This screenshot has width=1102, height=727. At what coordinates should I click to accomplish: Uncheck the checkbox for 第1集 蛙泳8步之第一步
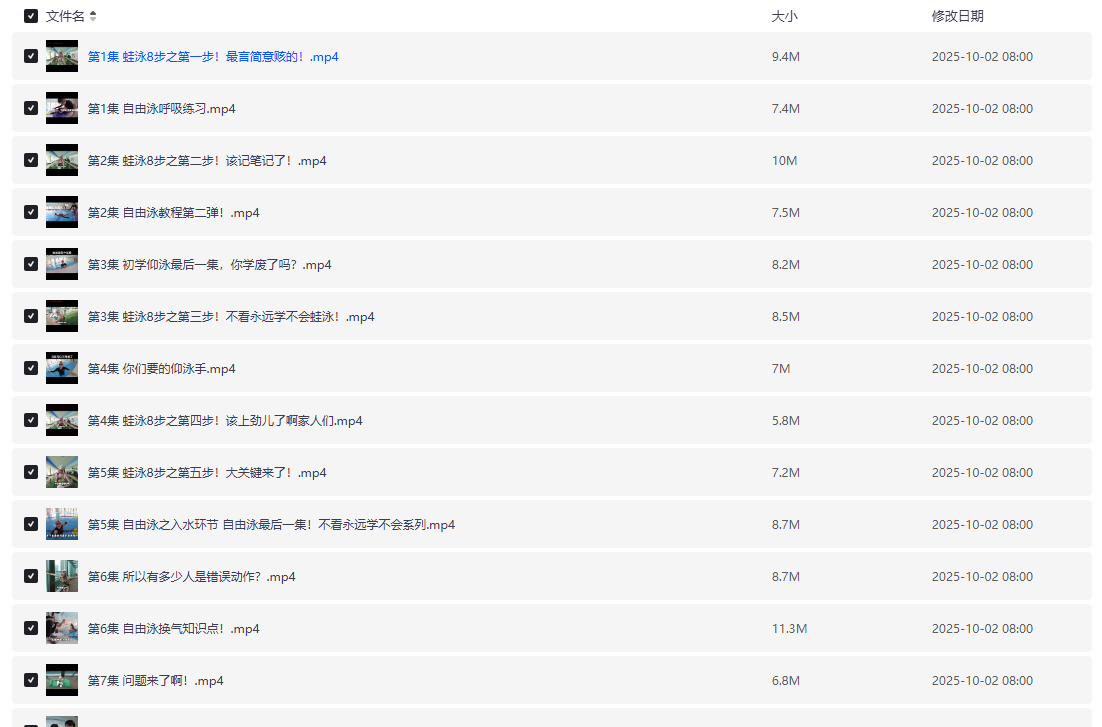[x=31, y=56]
